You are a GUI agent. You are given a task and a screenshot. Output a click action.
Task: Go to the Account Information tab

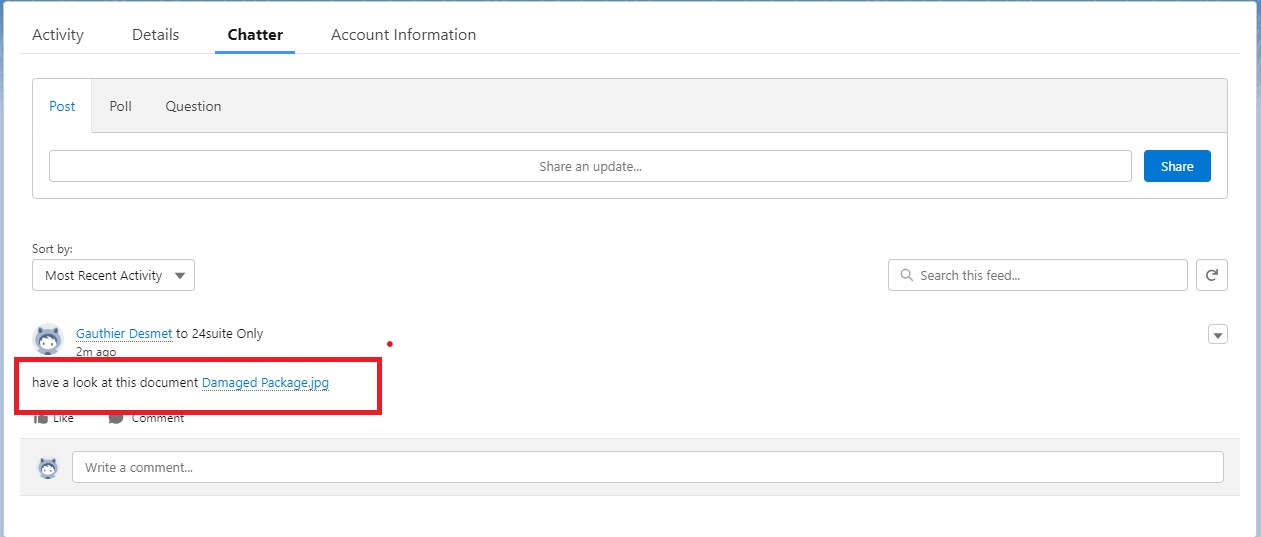[403, 35]
